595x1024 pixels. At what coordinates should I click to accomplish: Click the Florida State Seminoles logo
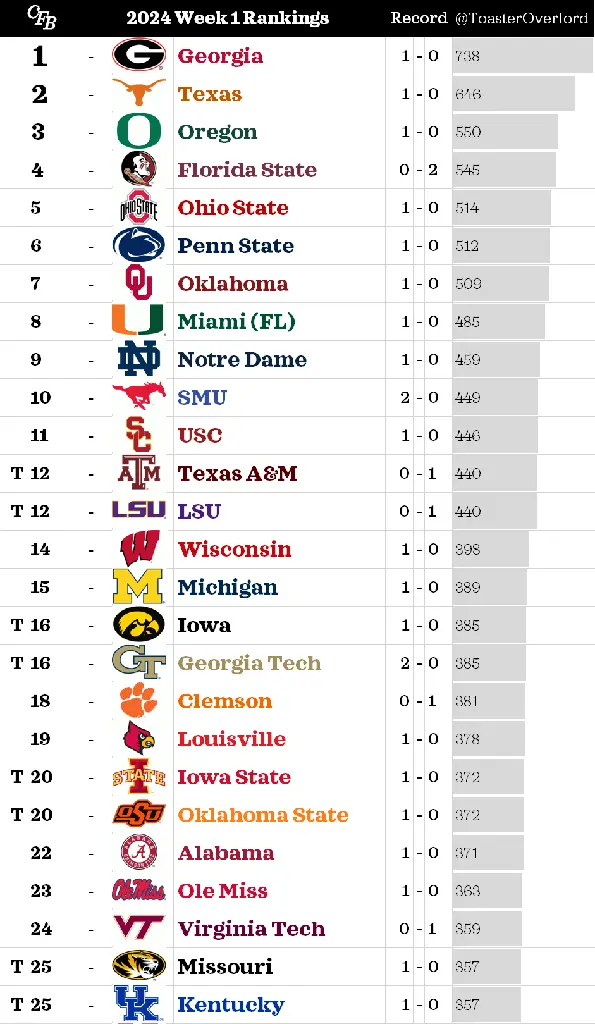click(139, 169)
